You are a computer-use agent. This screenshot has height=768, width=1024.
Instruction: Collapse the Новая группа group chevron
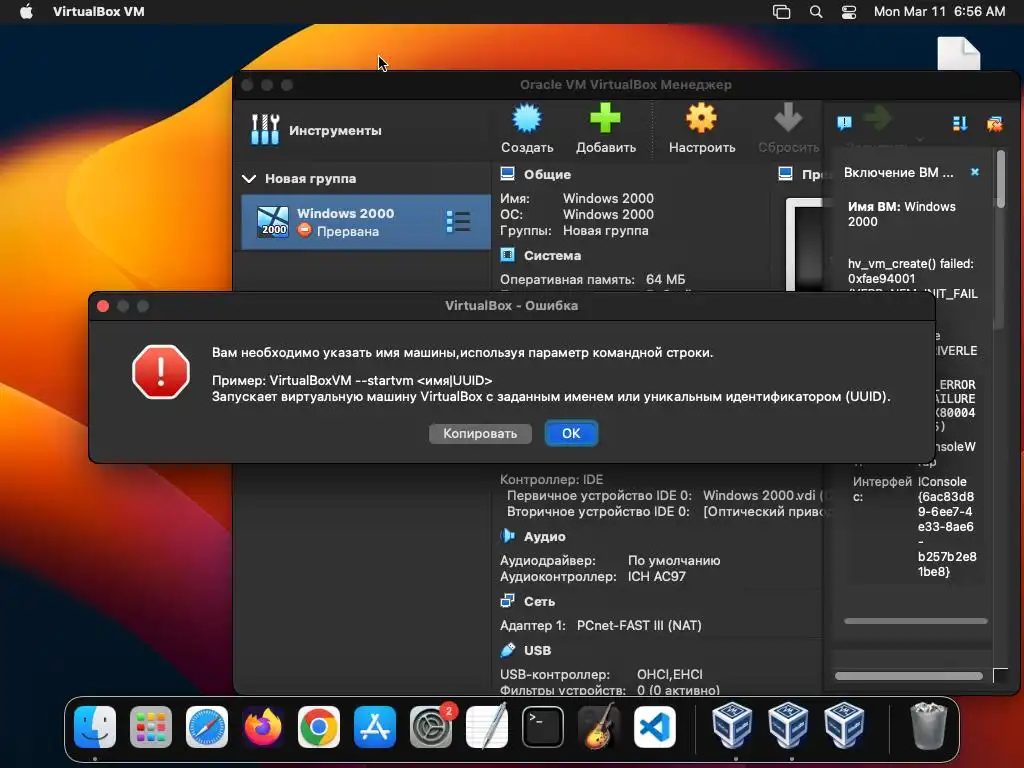(x=249, y=178)
